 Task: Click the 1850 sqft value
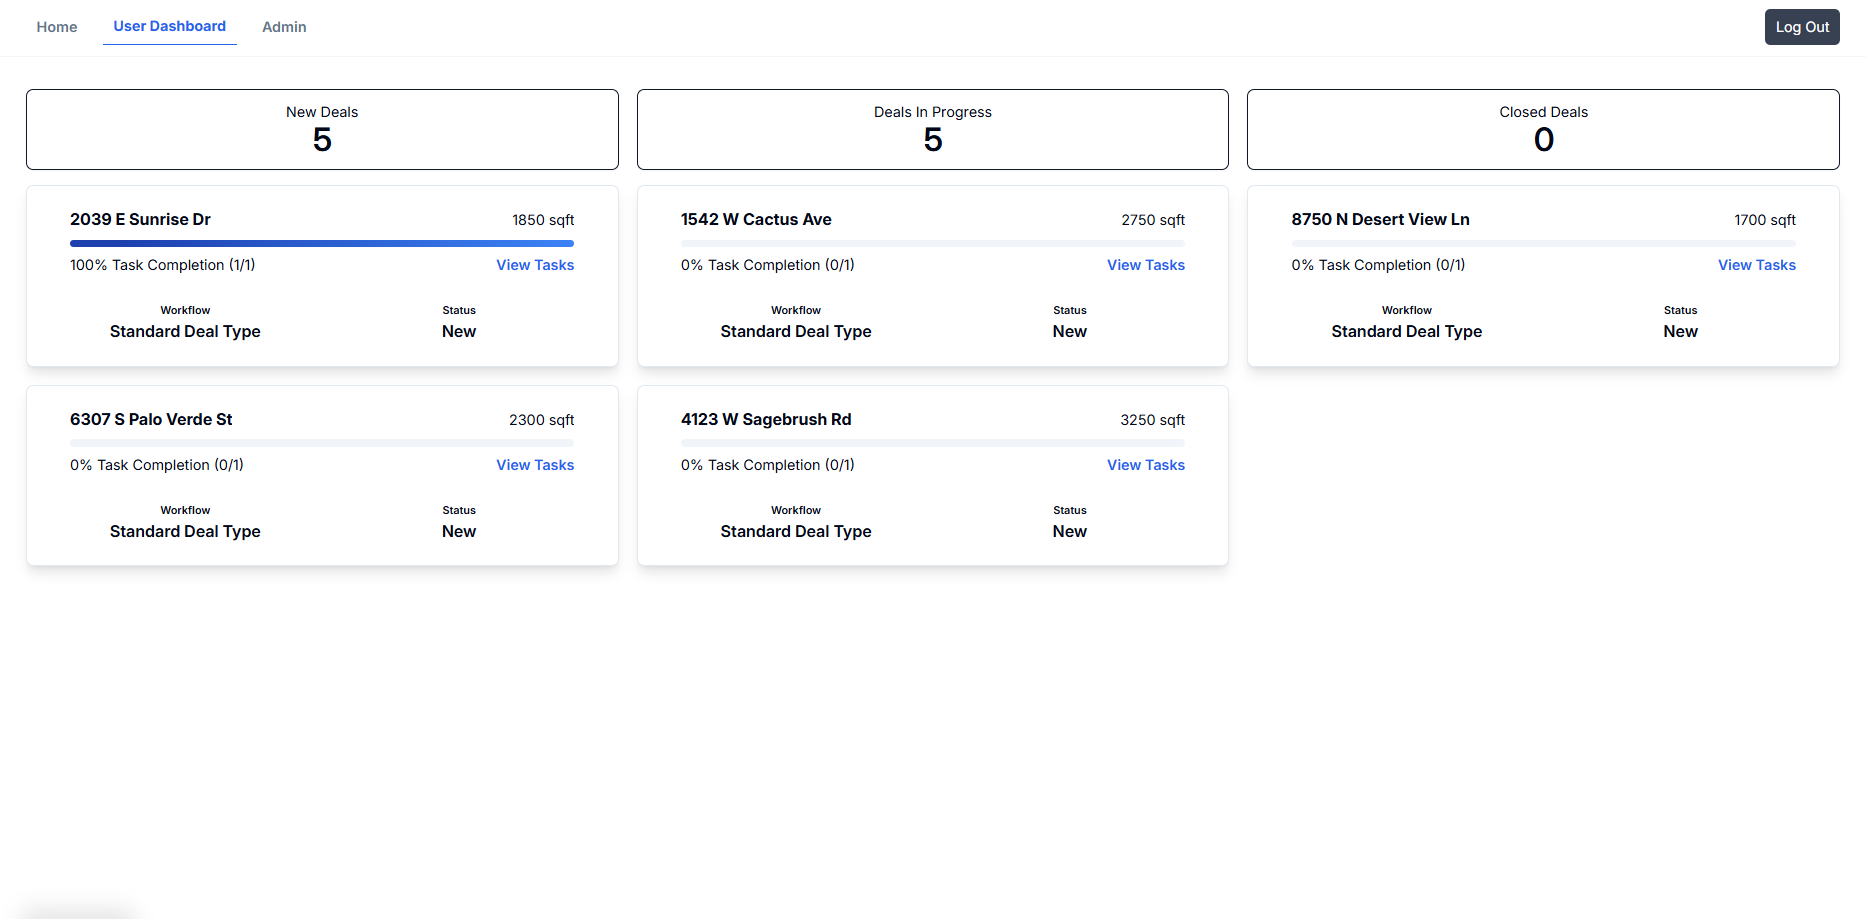coord(543,220)
